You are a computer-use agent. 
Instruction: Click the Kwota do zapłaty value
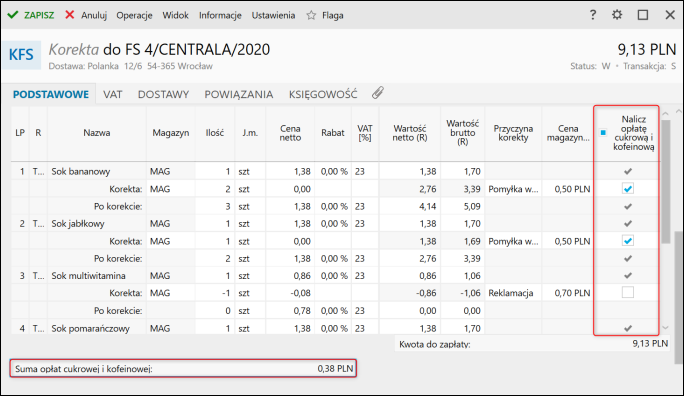(x=650, y=344)
